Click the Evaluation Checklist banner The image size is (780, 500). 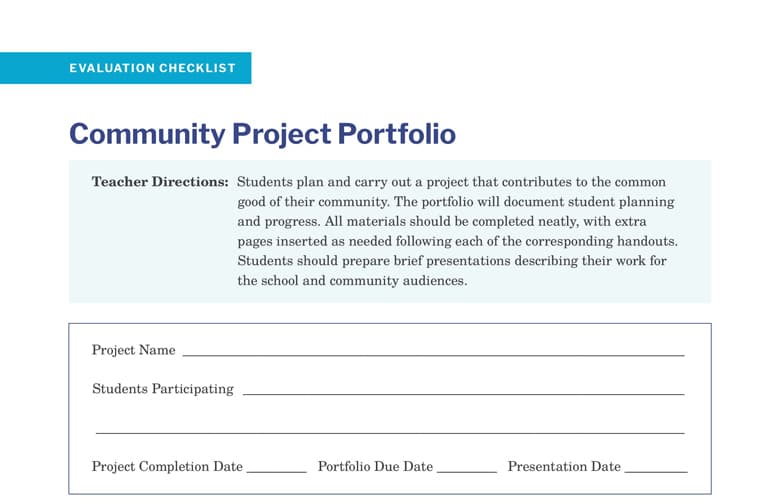152,68
